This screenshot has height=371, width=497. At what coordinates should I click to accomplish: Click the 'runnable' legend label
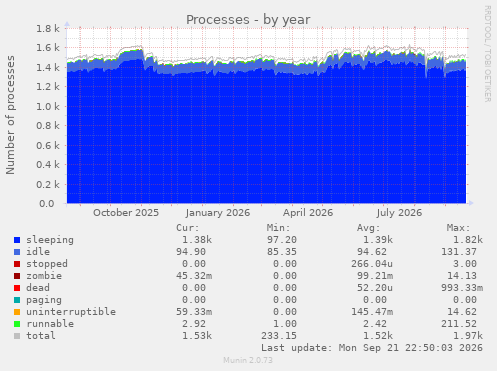[x=50, y=324]
